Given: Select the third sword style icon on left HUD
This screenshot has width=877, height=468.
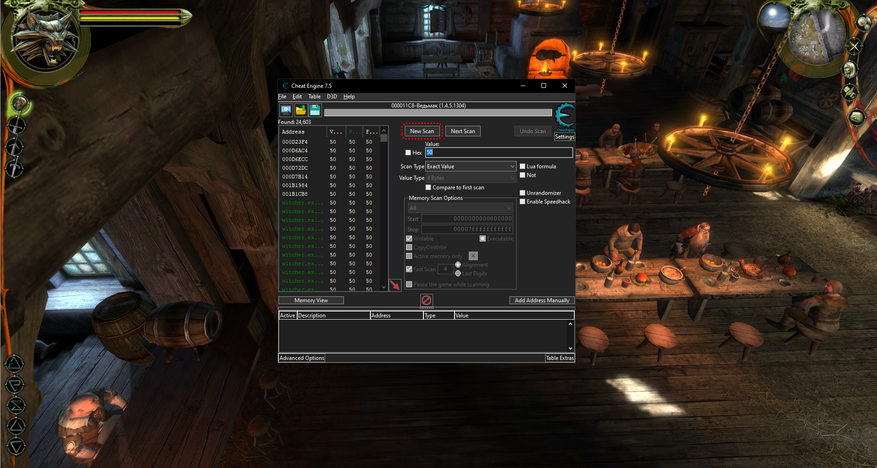Looking at the screenshot, I should click(14, 168).
